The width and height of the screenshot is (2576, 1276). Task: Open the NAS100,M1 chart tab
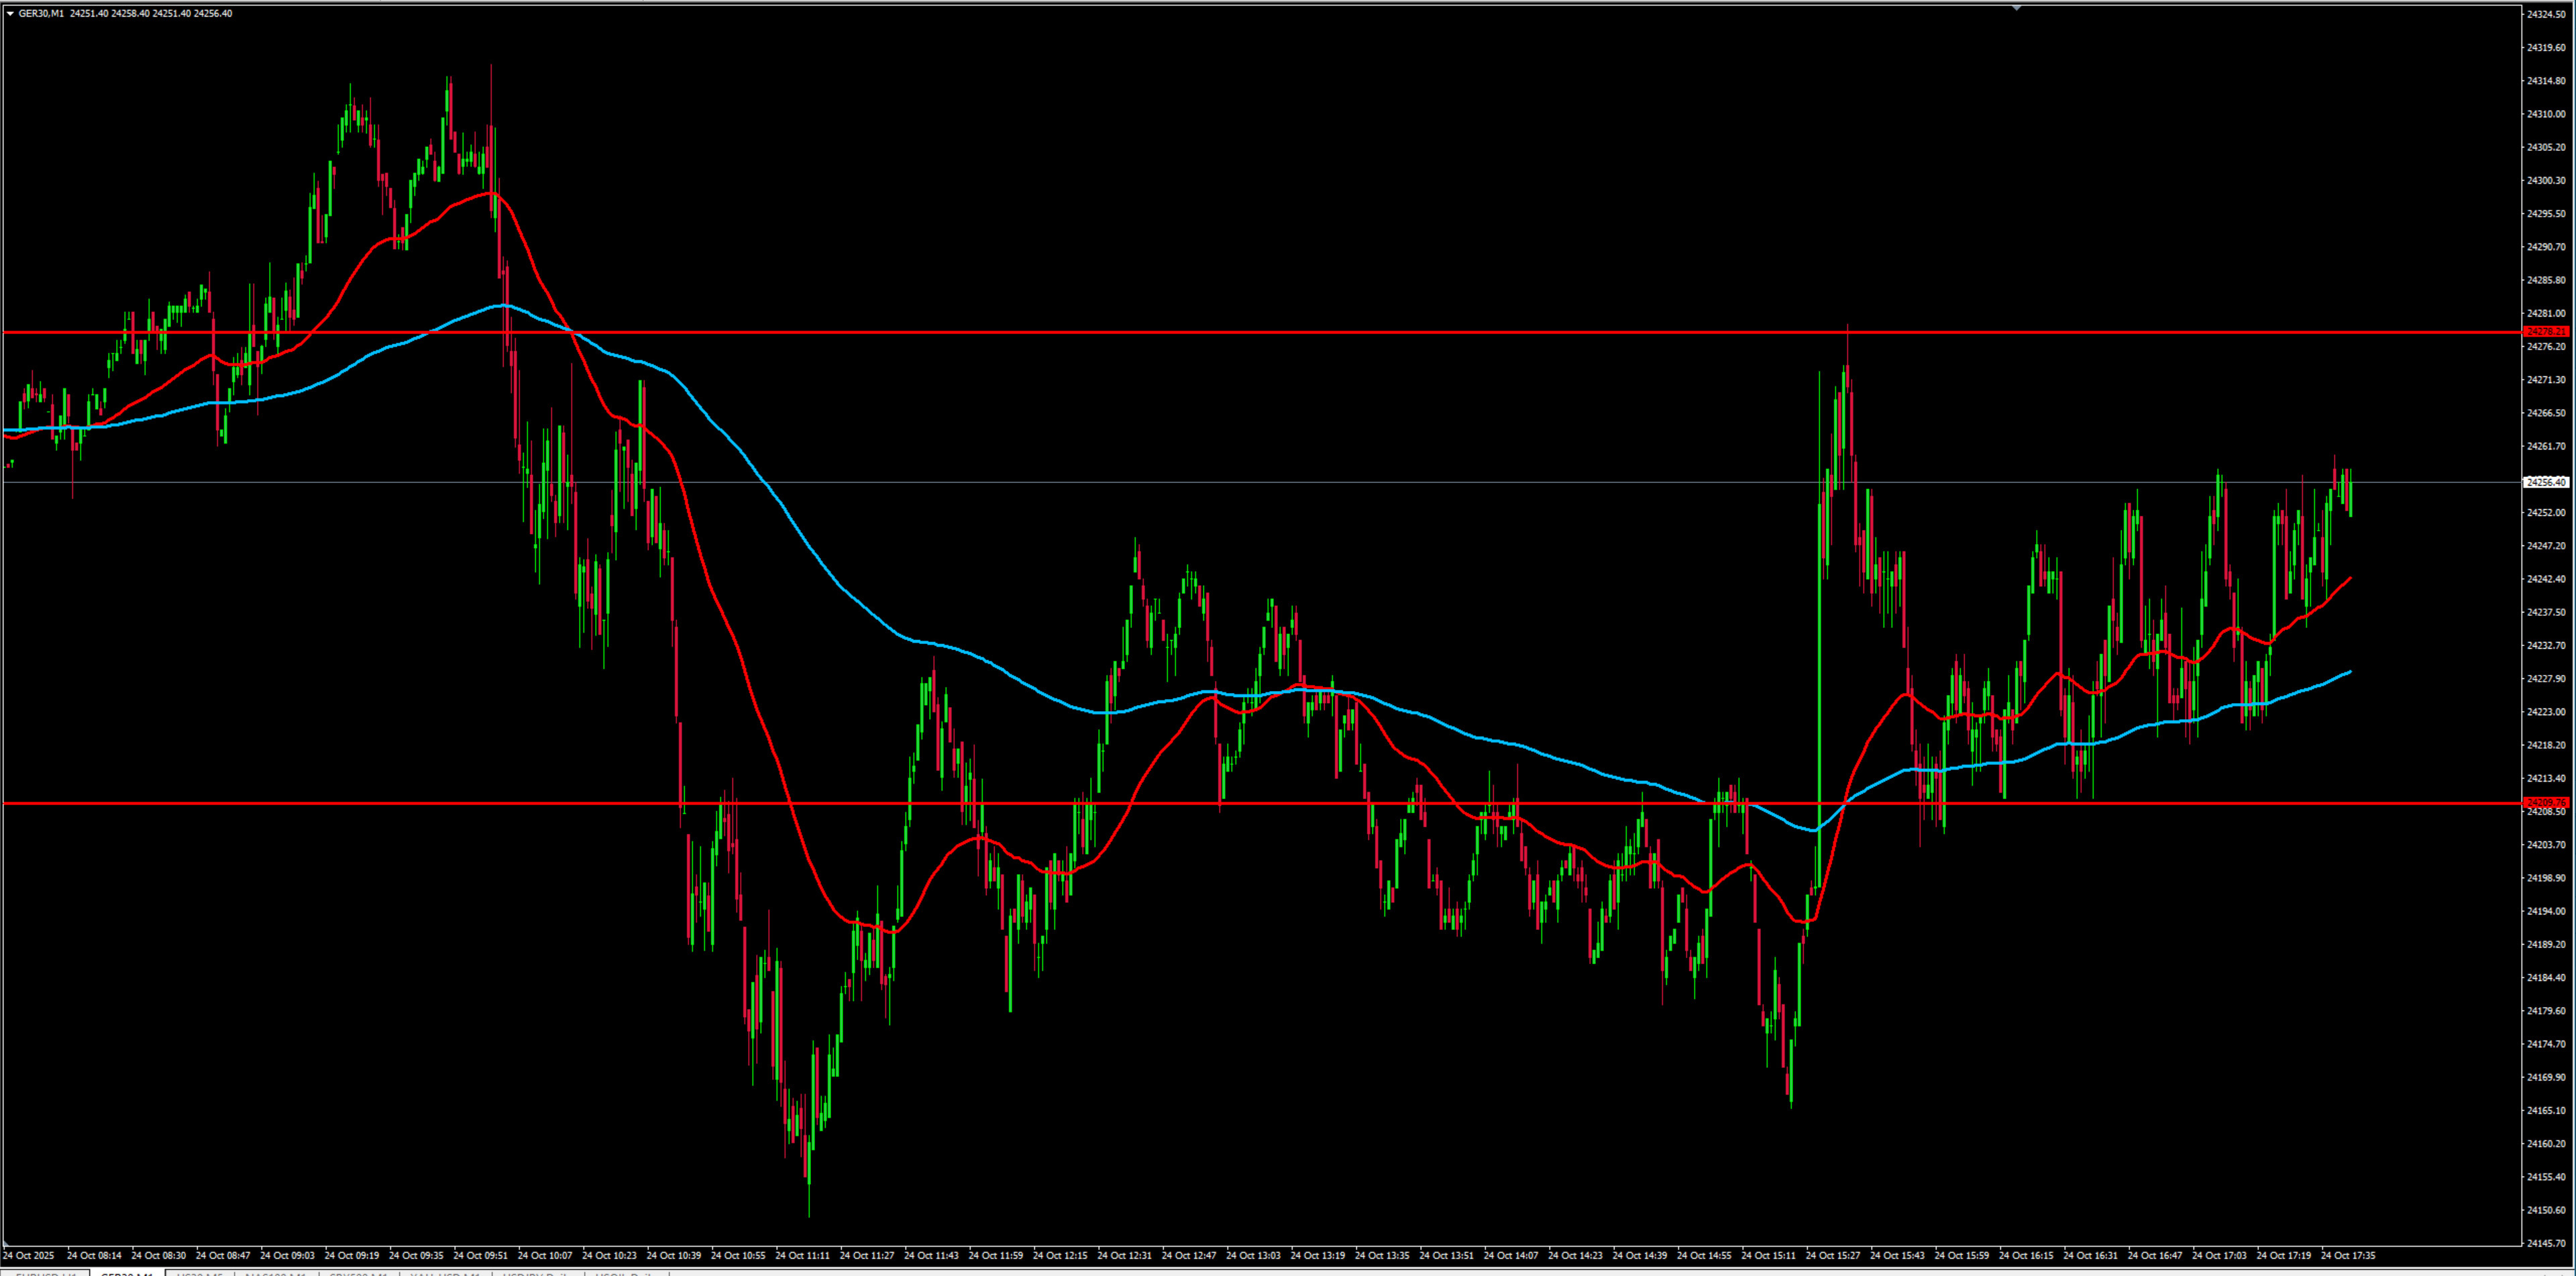click(276, 1273)
